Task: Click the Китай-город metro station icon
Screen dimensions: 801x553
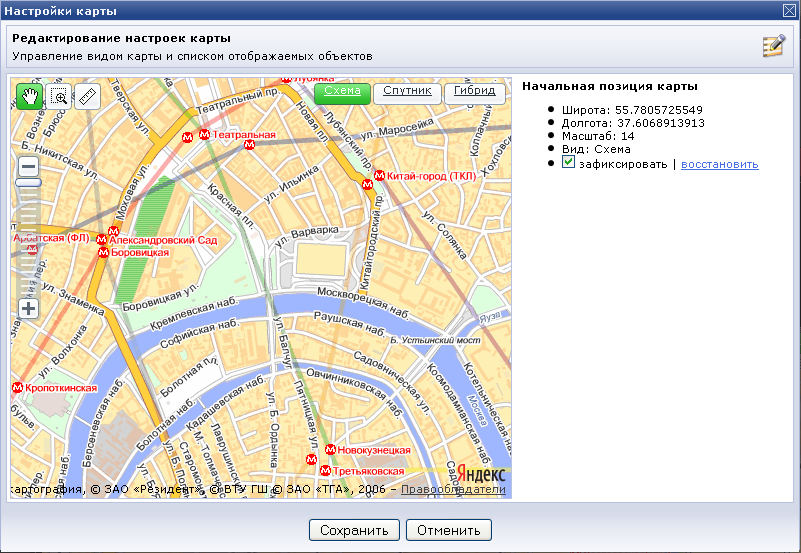Action: pos(379,176)
